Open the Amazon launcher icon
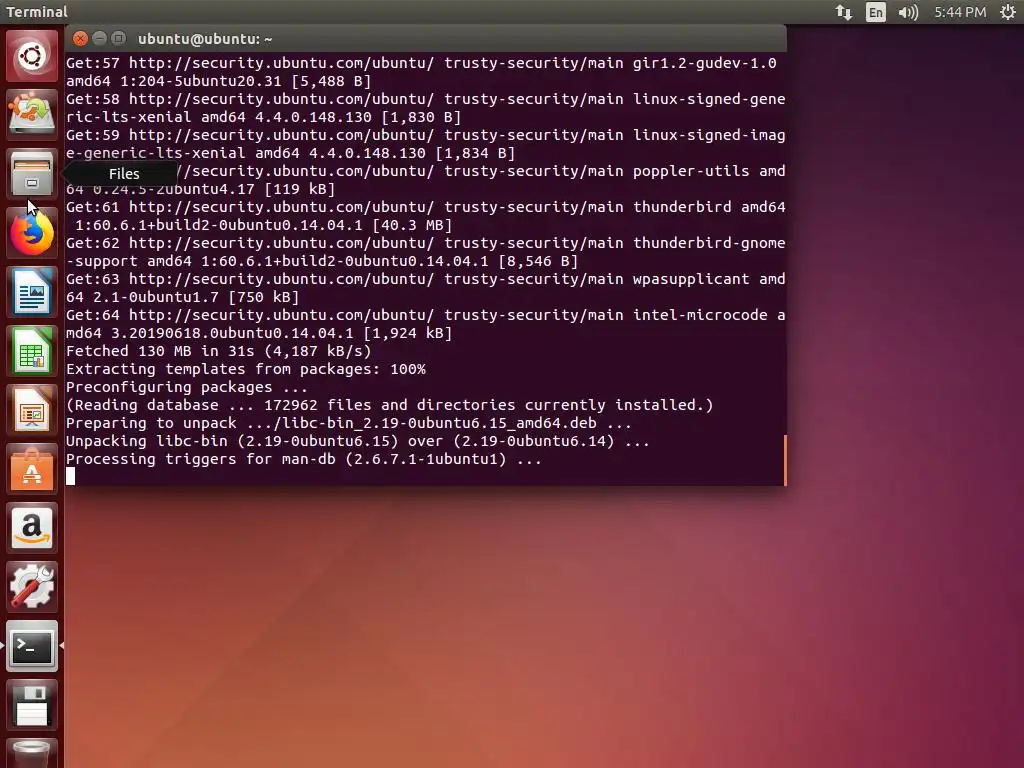Viewport: 1024px width, 768px height. click(x=32, y=528)
